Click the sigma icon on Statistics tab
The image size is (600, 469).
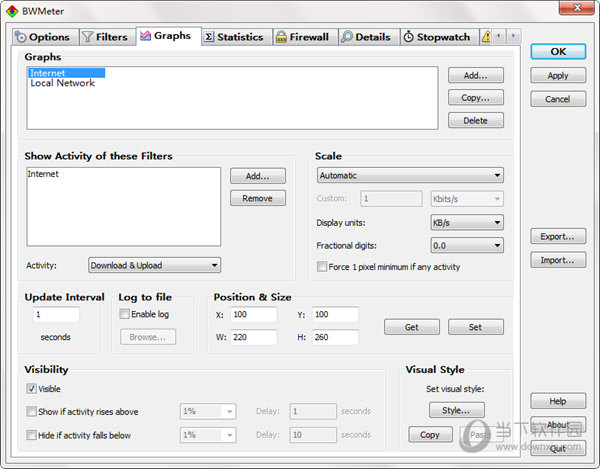(x=209, y=37)
